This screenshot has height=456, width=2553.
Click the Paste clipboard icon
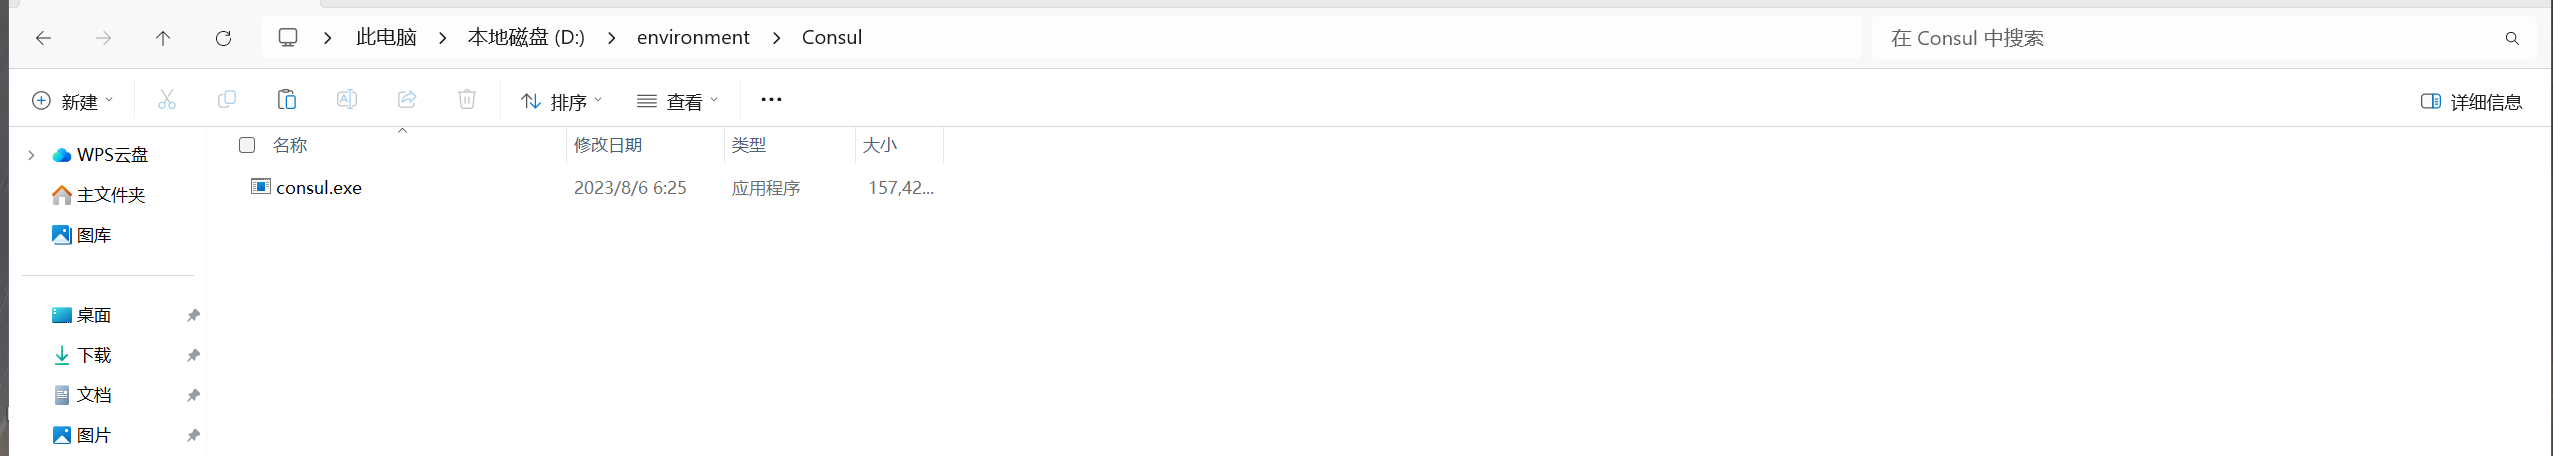pos(287,100)
